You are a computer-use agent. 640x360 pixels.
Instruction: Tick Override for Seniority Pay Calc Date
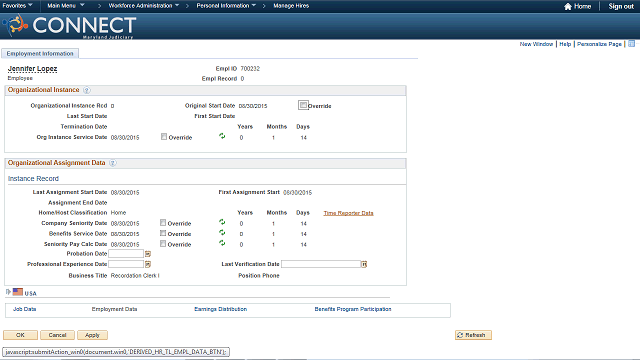point(163,244)
